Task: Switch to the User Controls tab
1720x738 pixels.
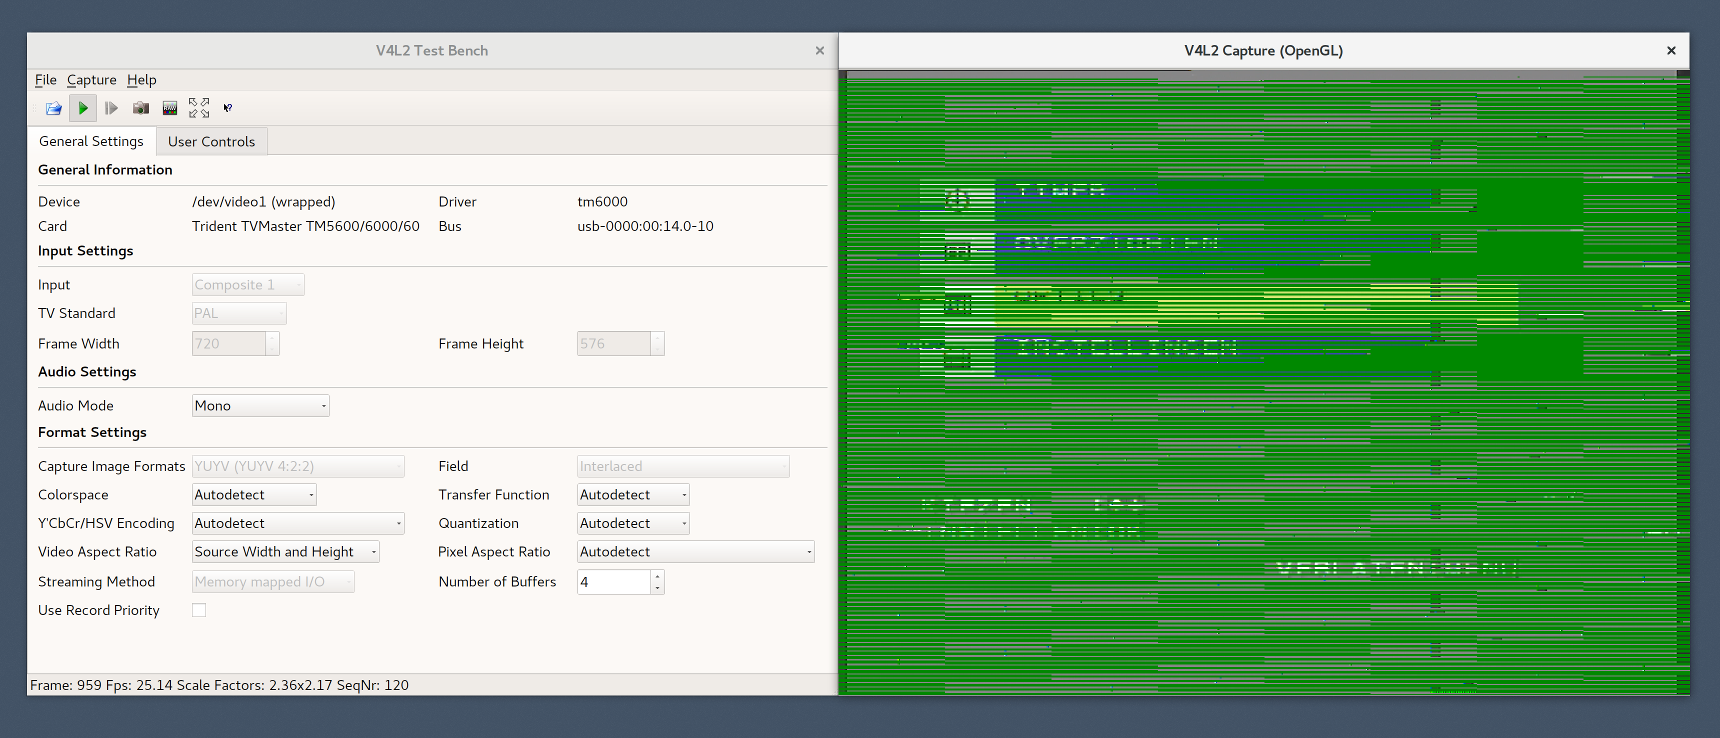Action: tap(211, 141)
